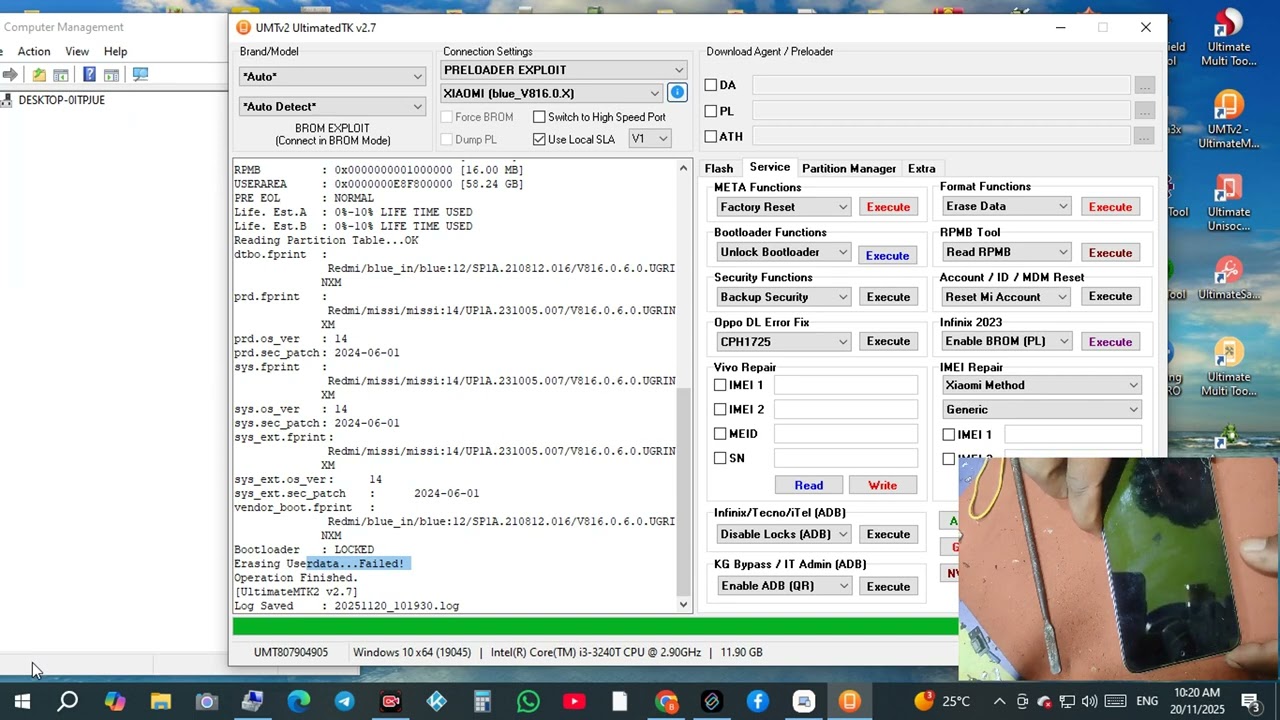The width and height of the screenshot is (1280, 720).
Task: Enable the ATH checkbox
Action: tap(711, 136)
